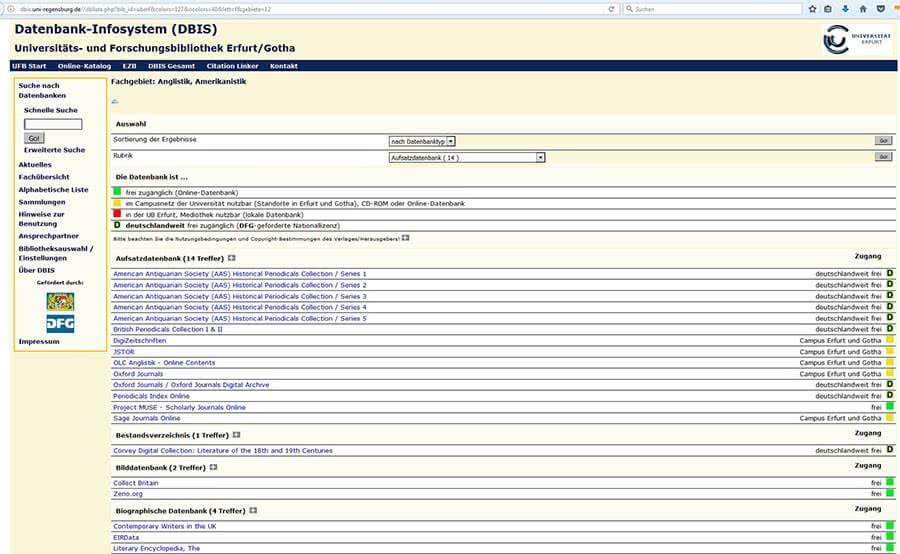Click the magnifier icon in browser search box

[x=630, y=9]
